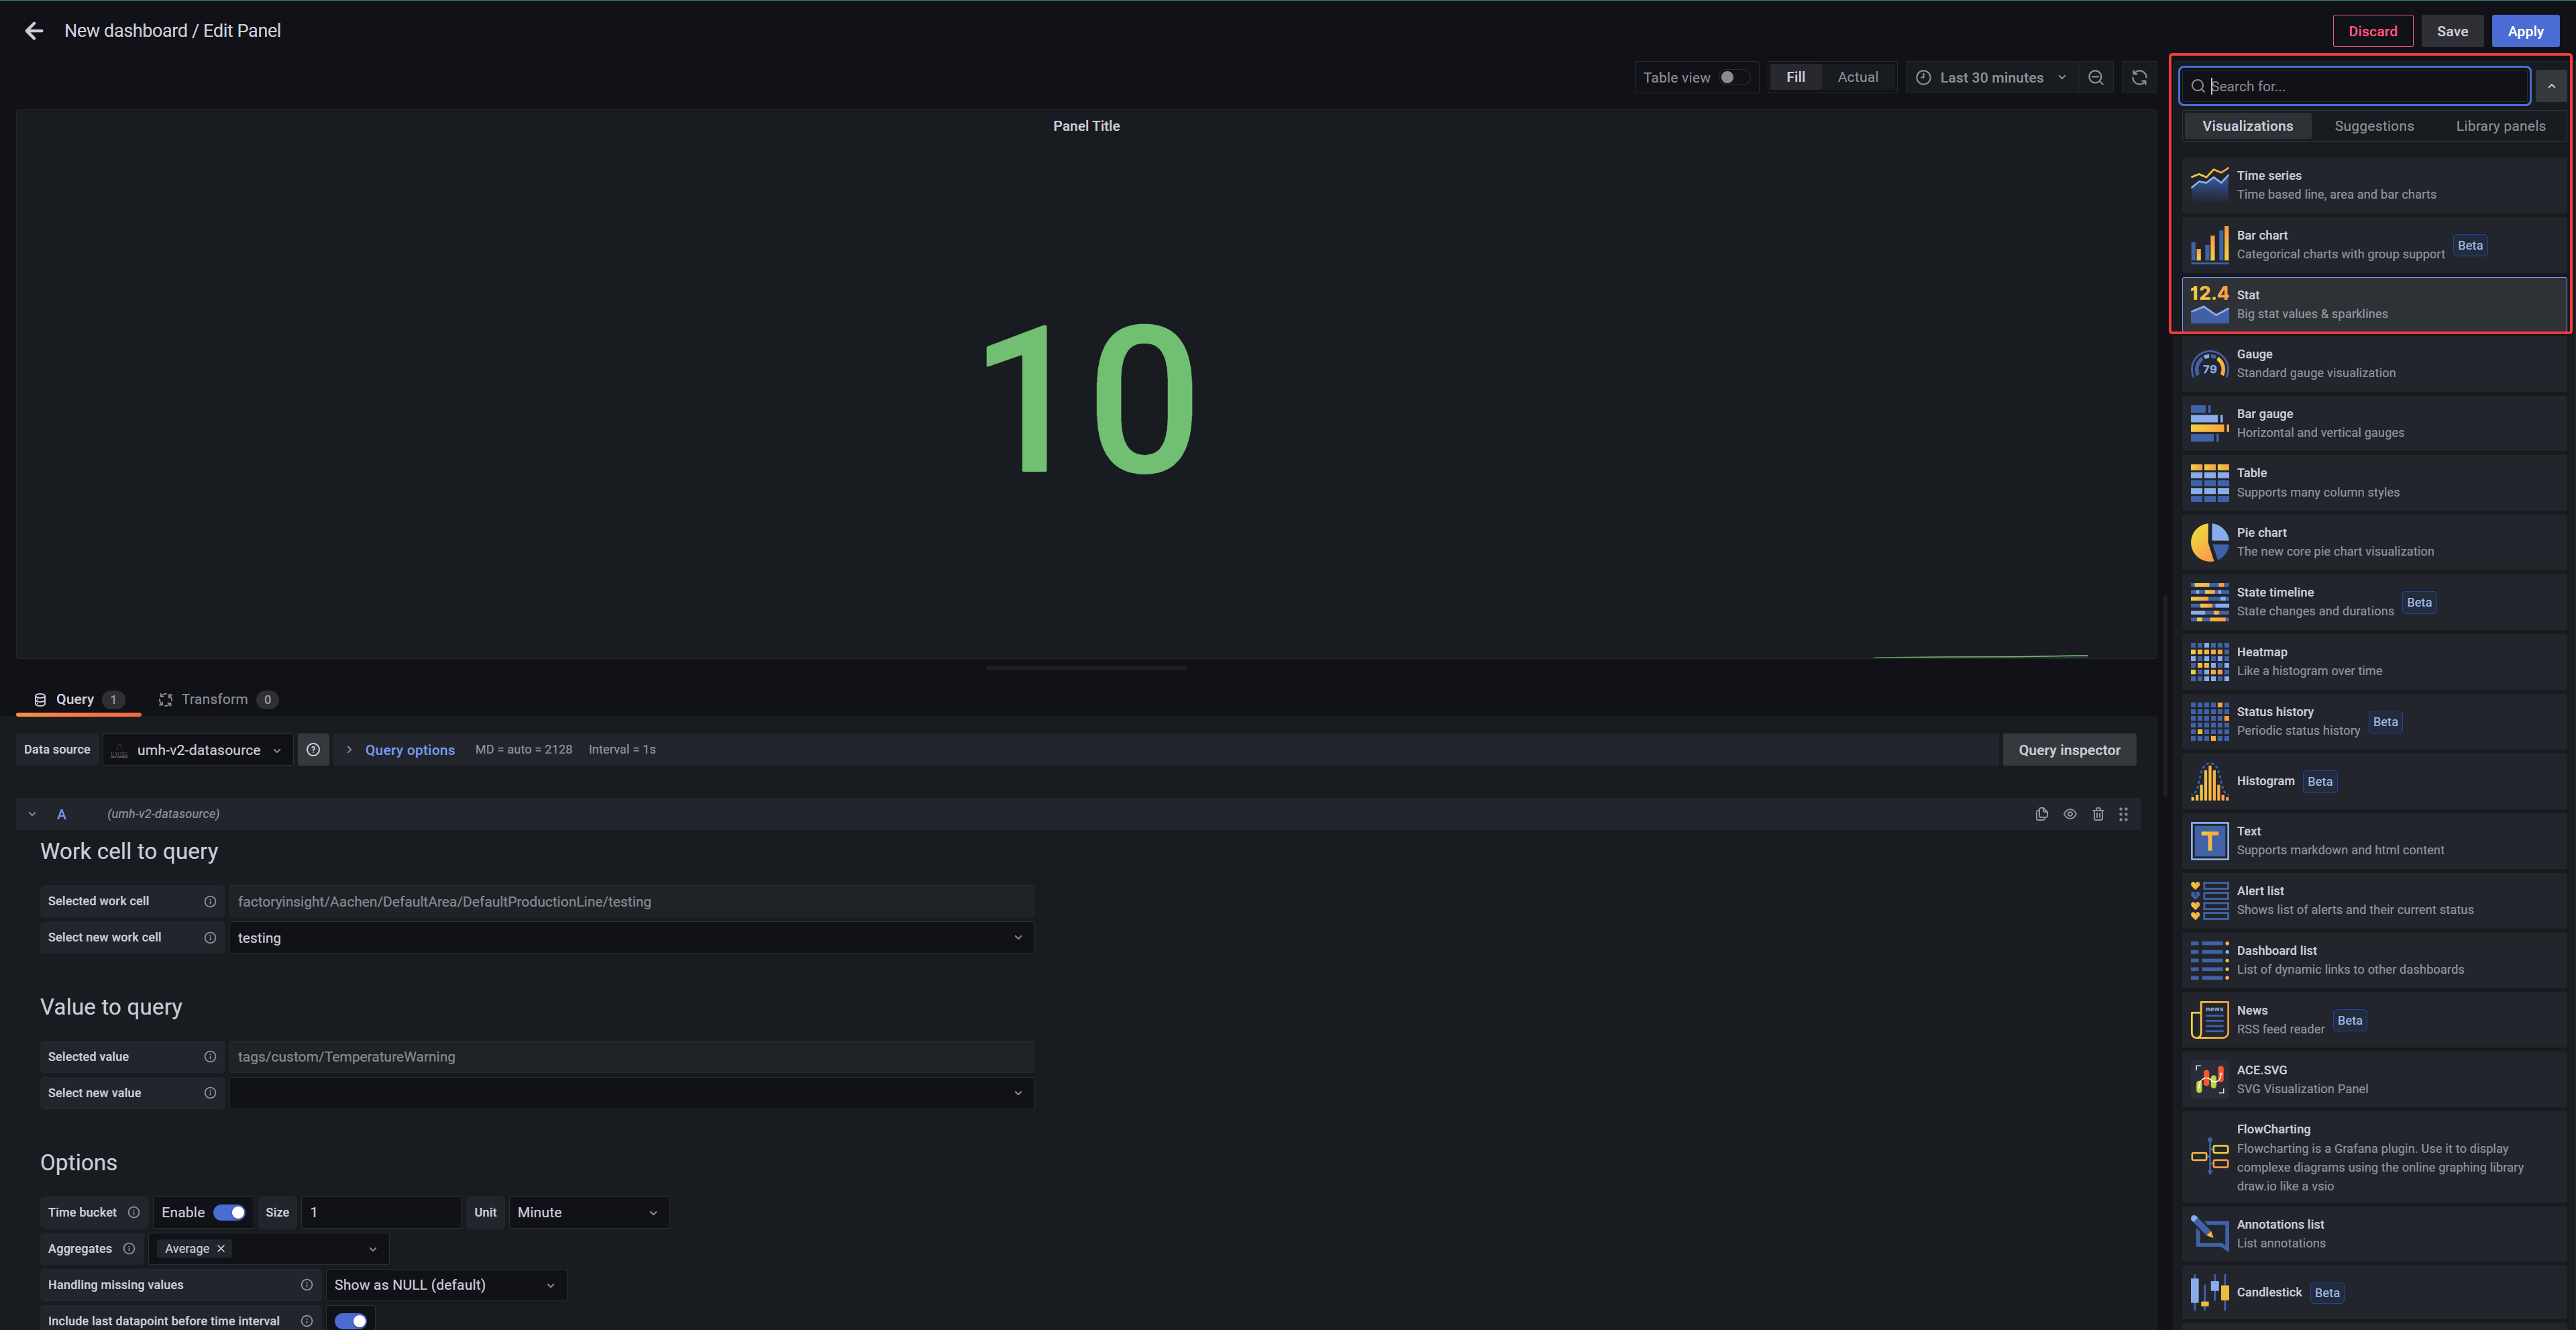This screenshot has width=2576, height=1330.
Task: Collapse the visualization picker chevron
Action: [x=2551, y=86]
